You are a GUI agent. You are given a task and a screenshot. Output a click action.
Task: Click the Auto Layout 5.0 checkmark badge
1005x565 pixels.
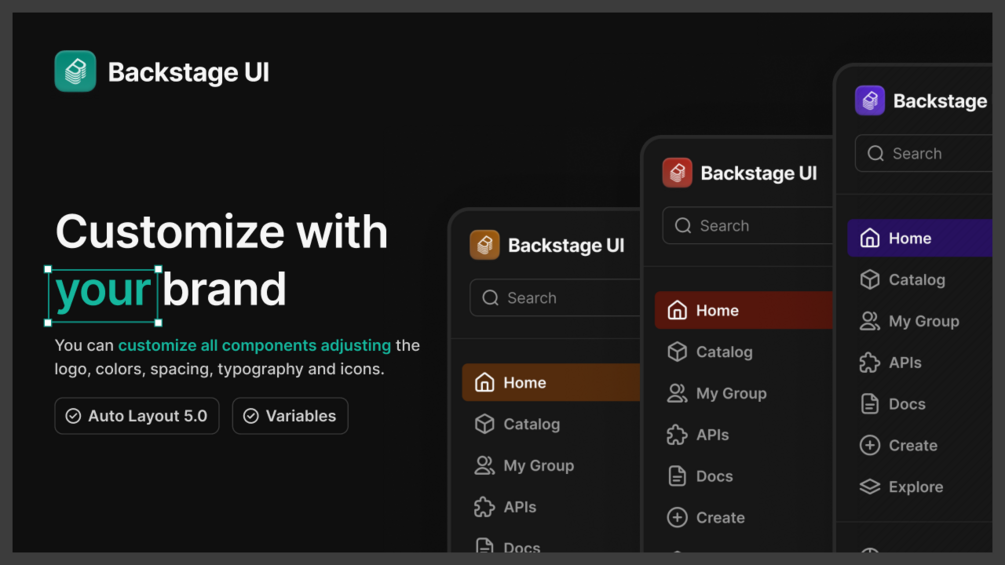coord(137,416)
